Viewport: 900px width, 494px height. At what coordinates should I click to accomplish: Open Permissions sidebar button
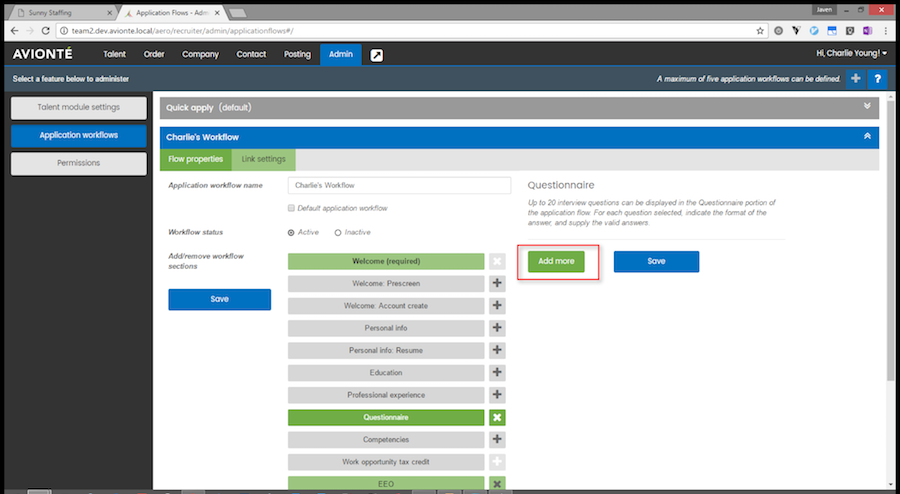79,164
